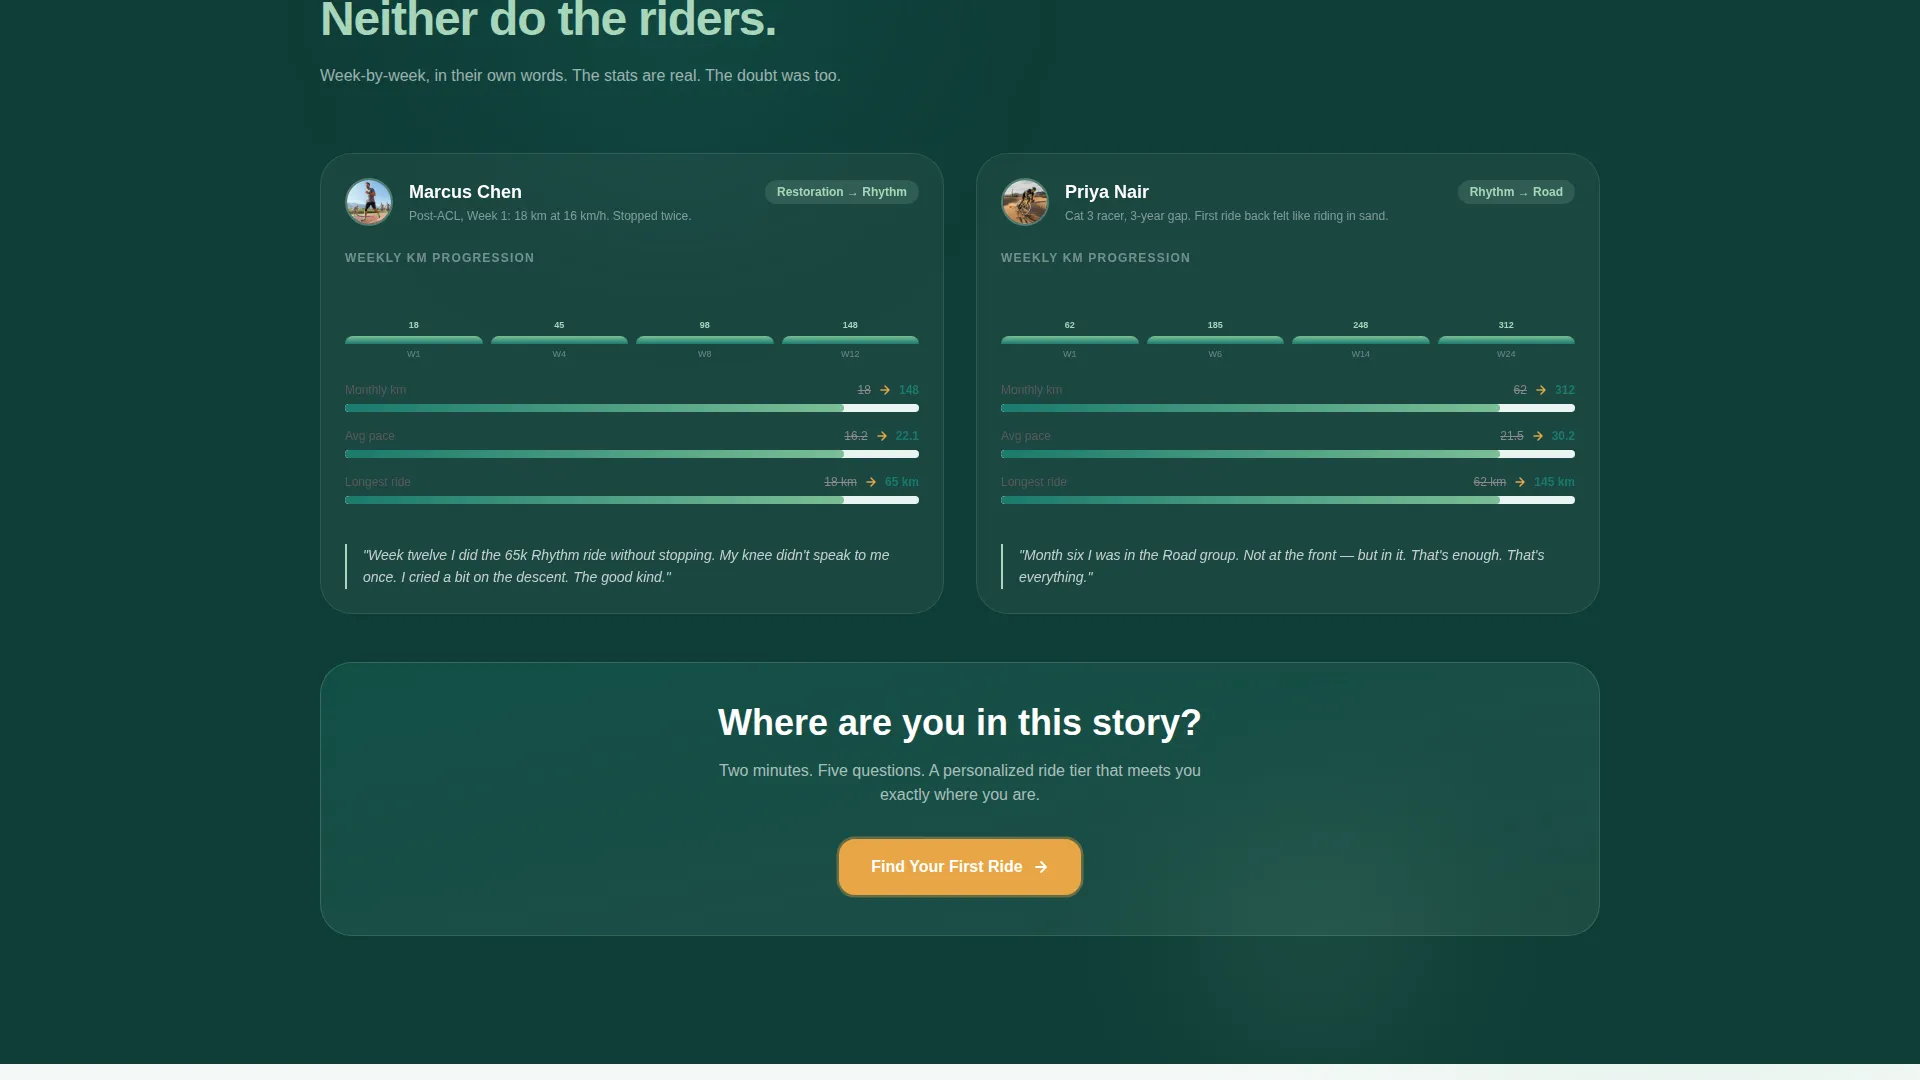This screenshot has width=1920, height=1080.
Task: Click the Marcus Chen name heading
Action: 465,192
